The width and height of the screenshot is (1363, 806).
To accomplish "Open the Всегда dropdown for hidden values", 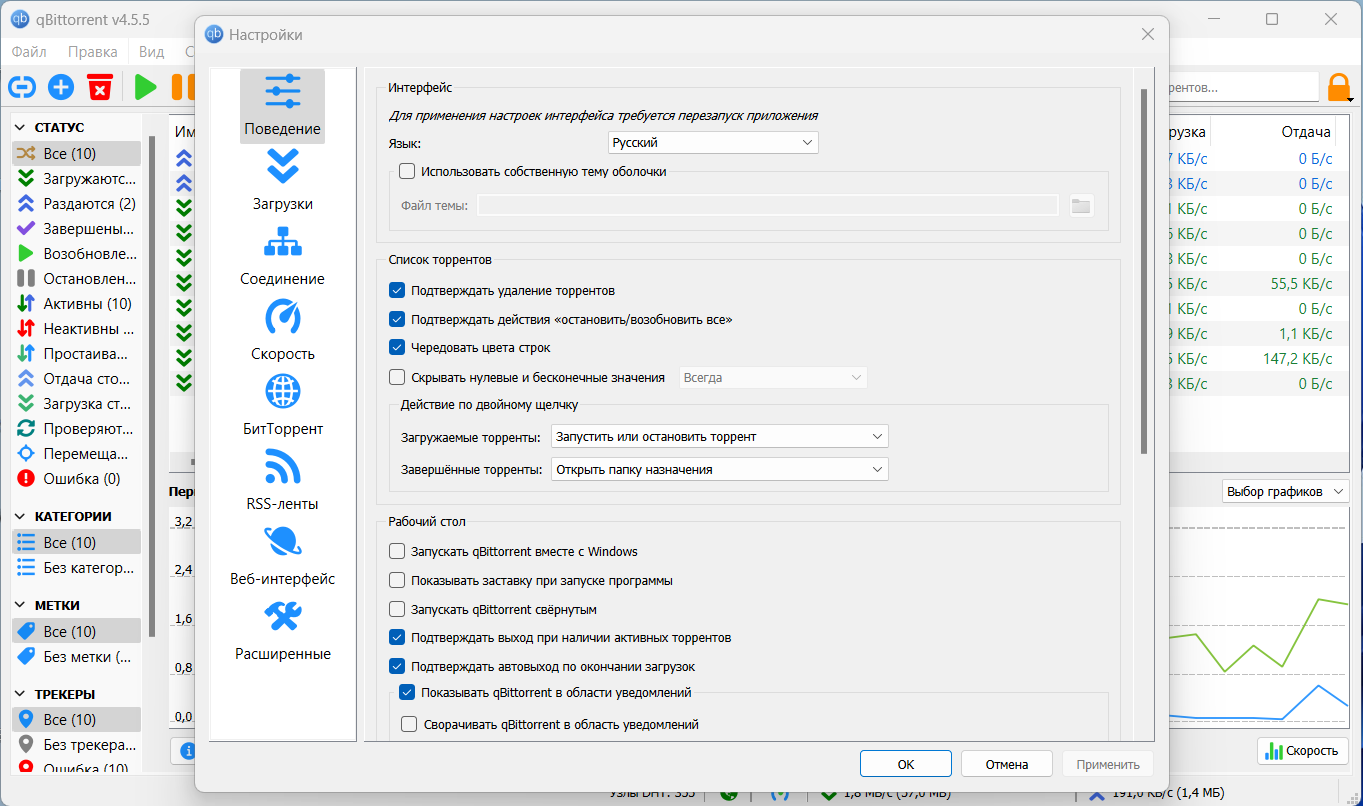I will [x=773, y=377].
